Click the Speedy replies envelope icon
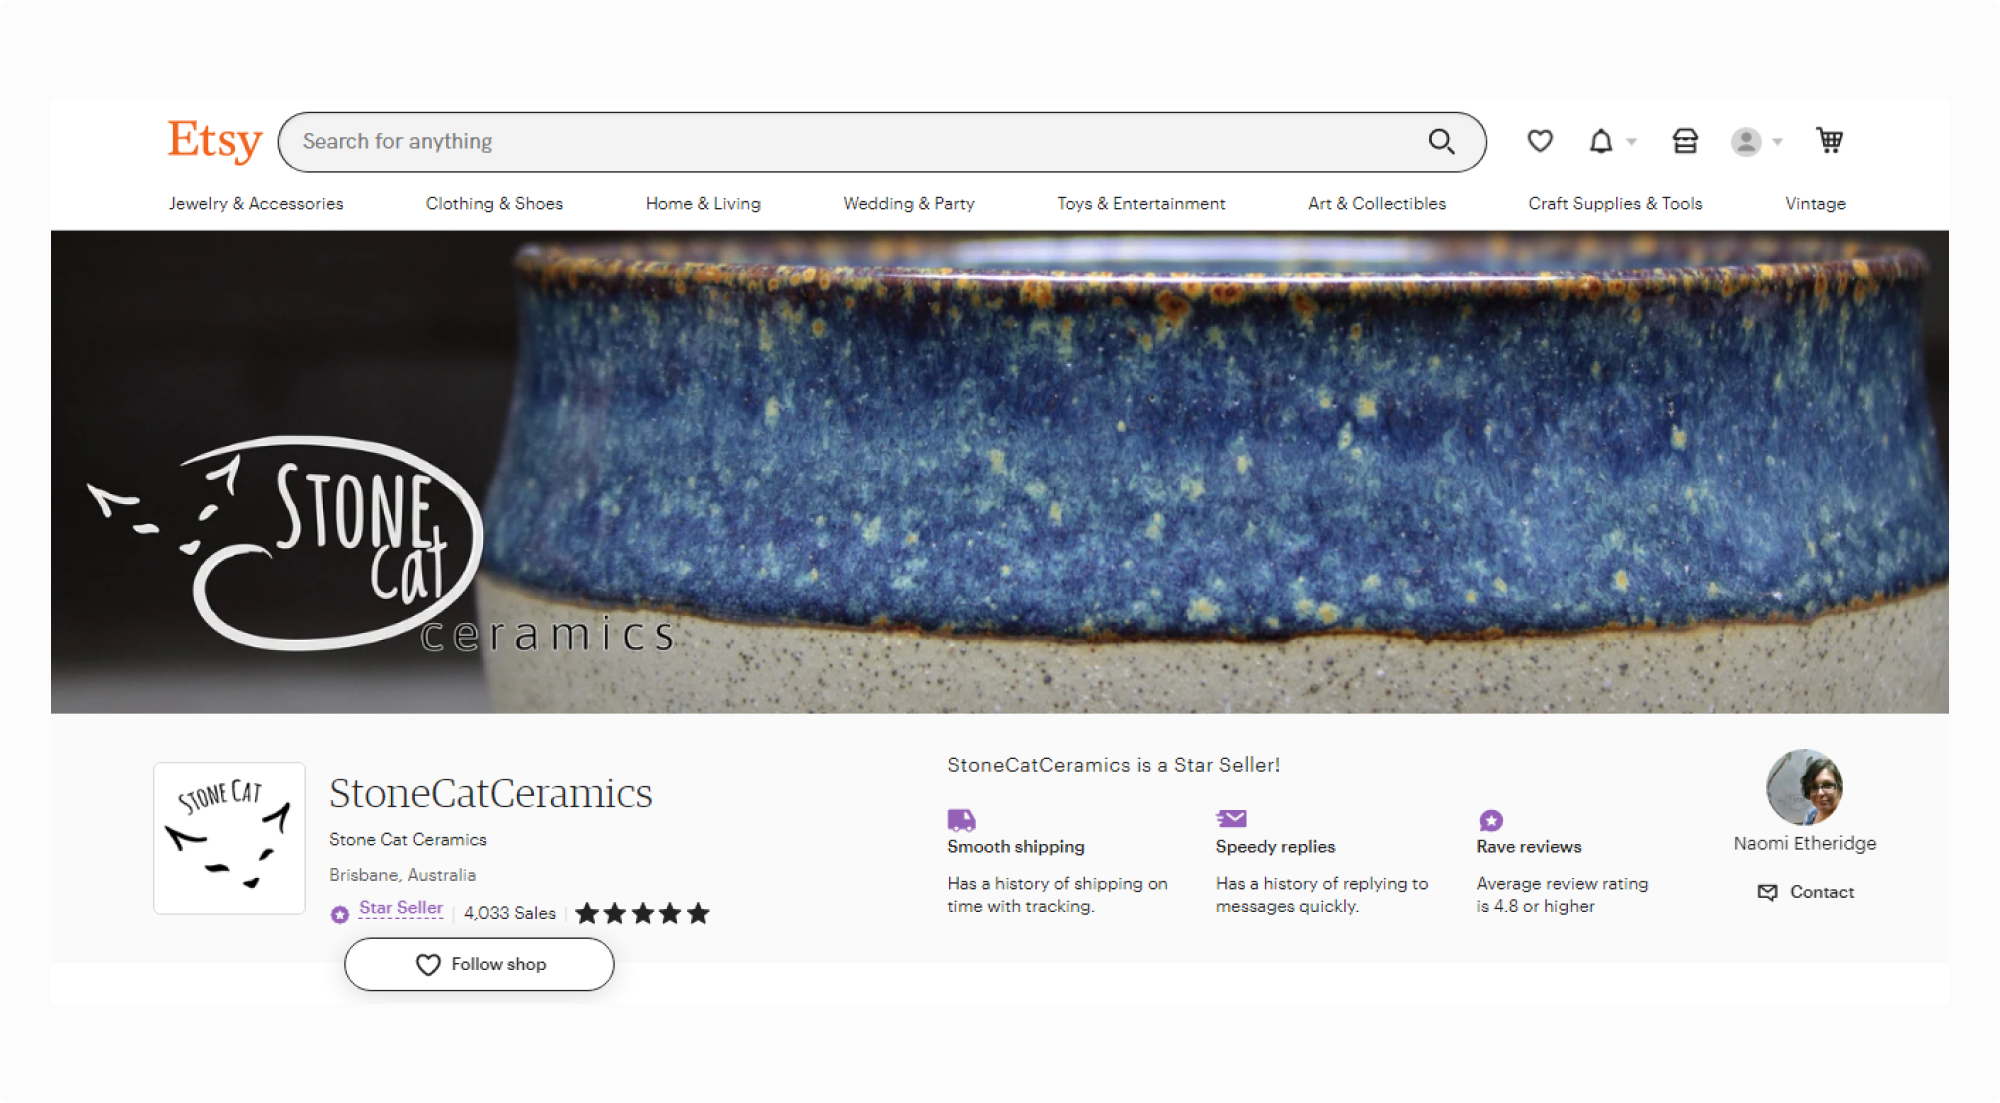The image size is (2000, 1103). 1231,819
